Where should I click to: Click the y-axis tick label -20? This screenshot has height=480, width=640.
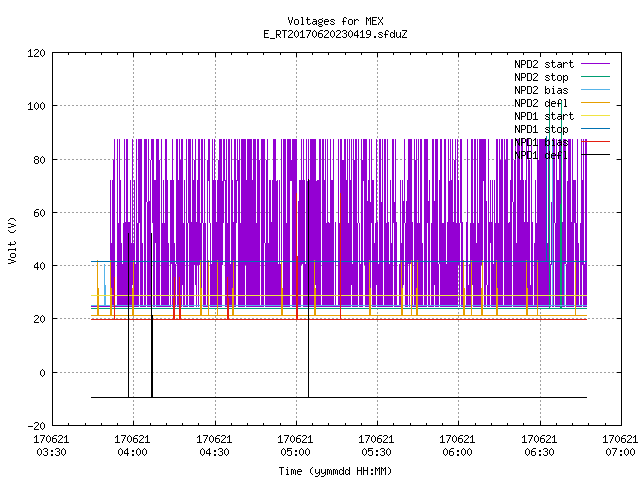[x=36, y=426]
